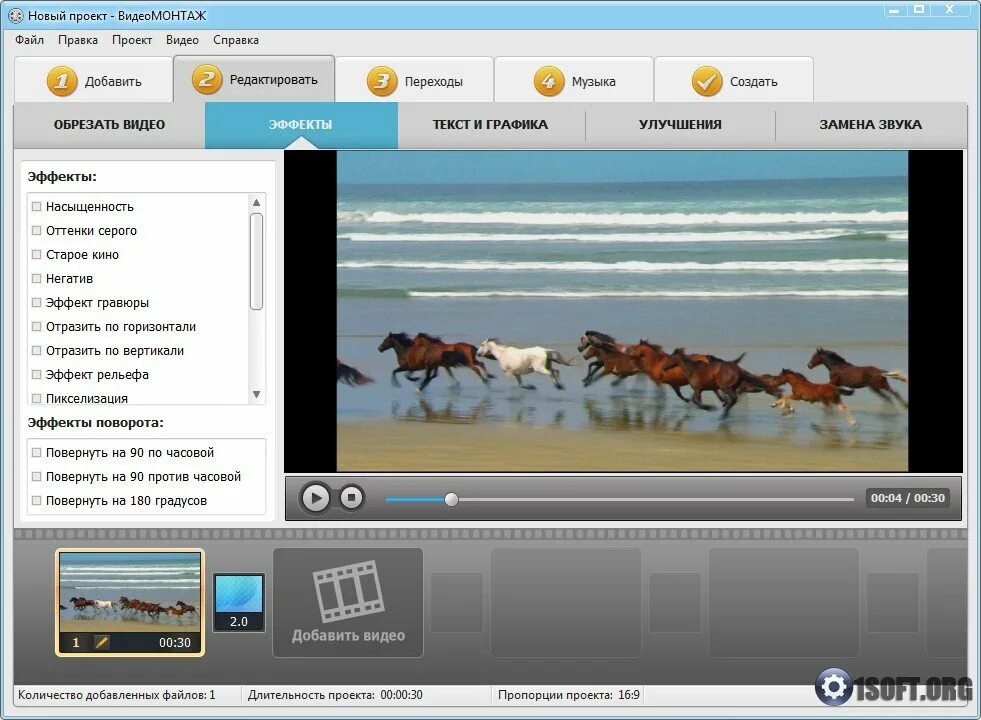Click the effects list scroll down arrow

click(256, 394)
